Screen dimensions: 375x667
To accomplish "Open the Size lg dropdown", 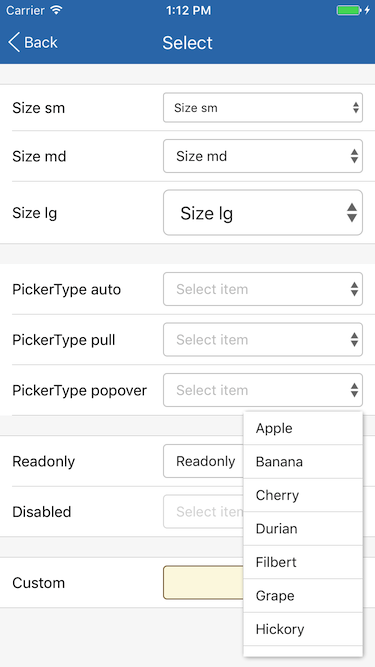I will coord(263,213).
